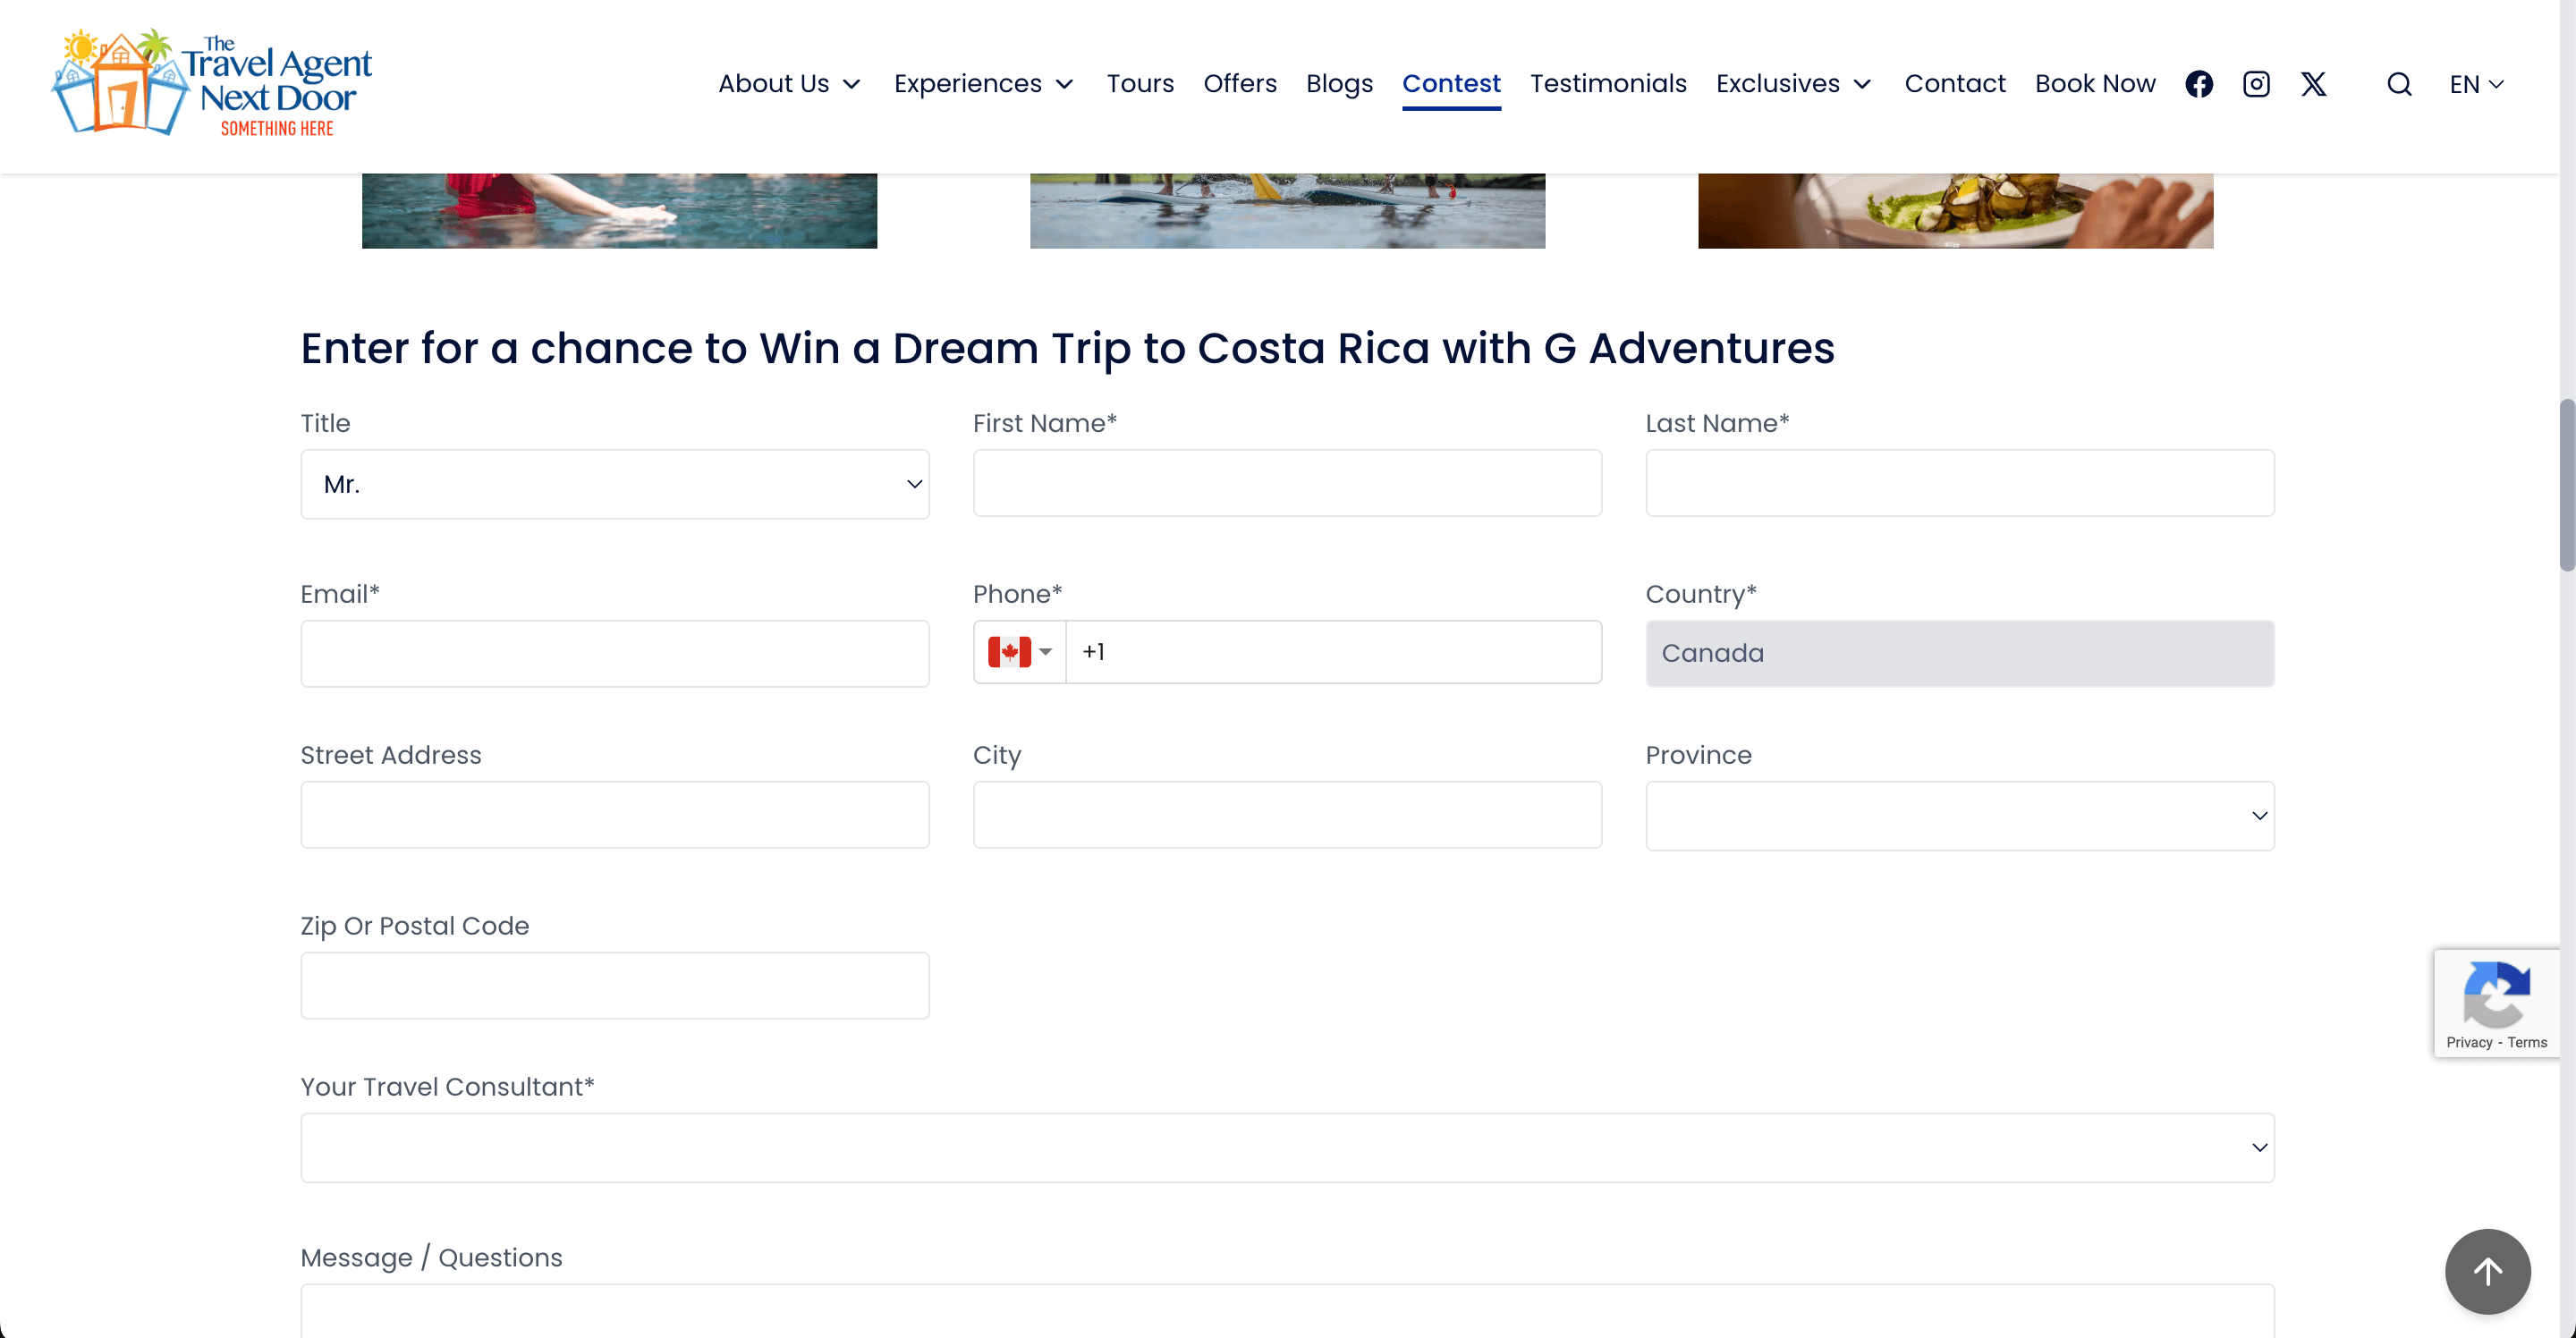Open the Facebook page icon

(2198, 84)
